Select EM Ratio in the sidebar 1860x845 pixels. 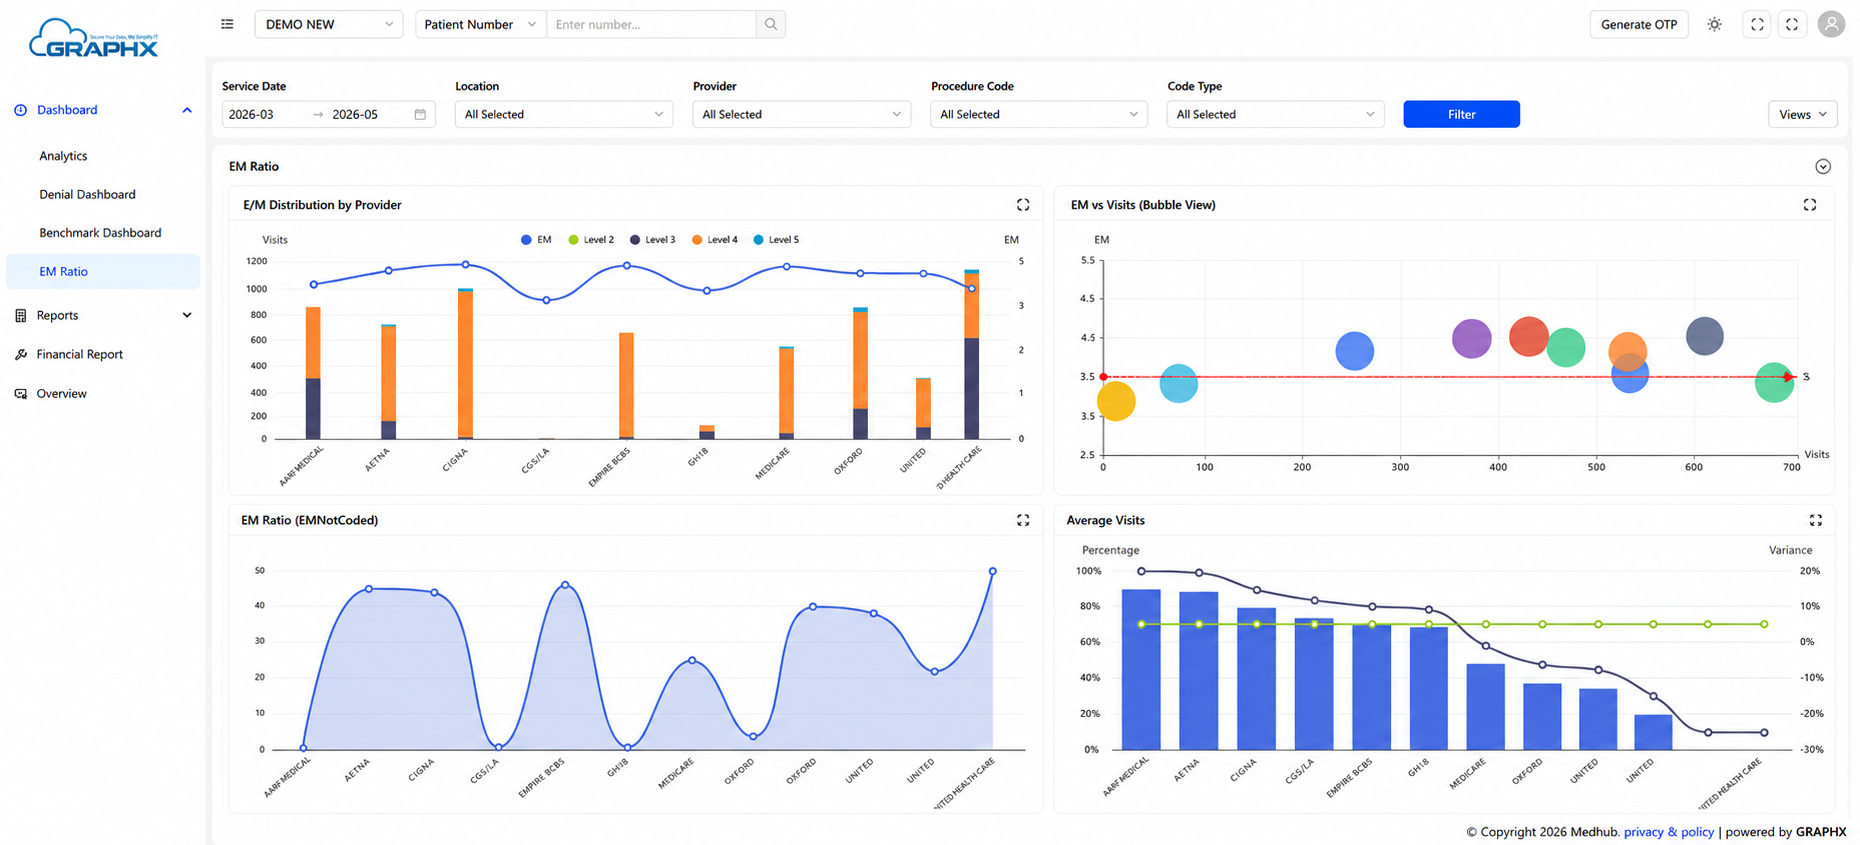[103, 271]
